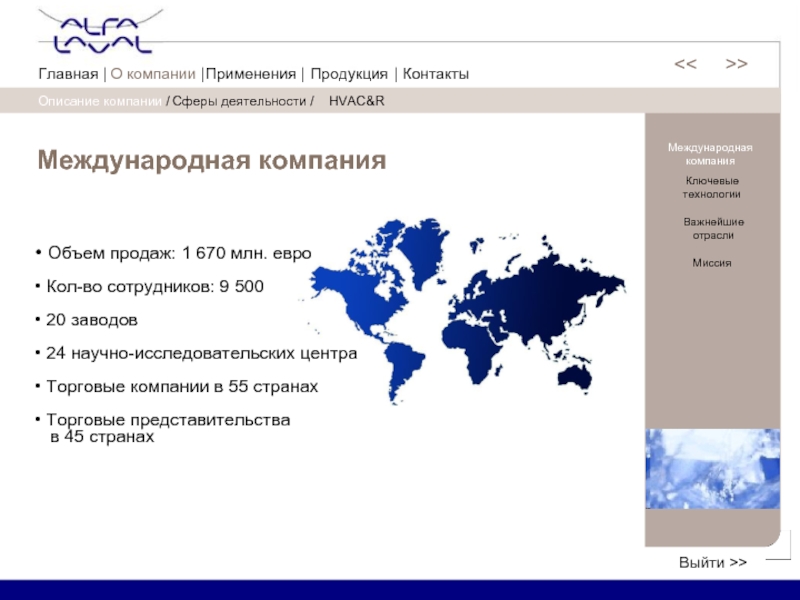Open Ключевые технологии in the sidebar
This screenshot has width=800, height=600.
coord(711,187)
